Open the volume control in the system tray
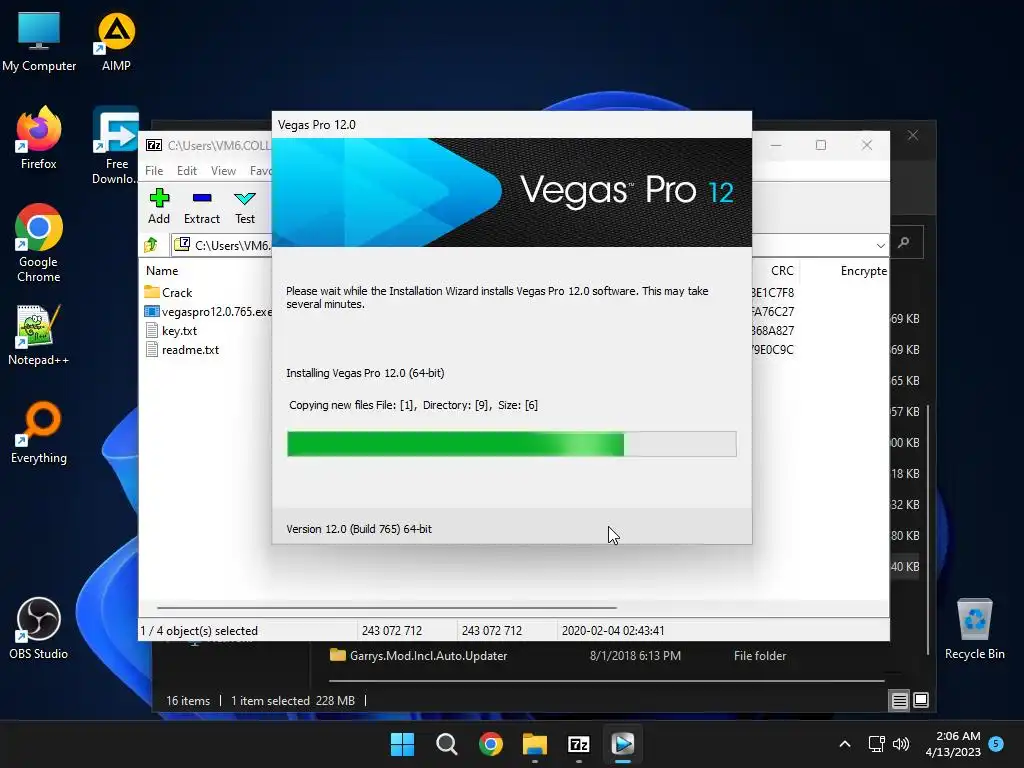The height and width of the screenshot is (768, 1024). pos(901,744)
